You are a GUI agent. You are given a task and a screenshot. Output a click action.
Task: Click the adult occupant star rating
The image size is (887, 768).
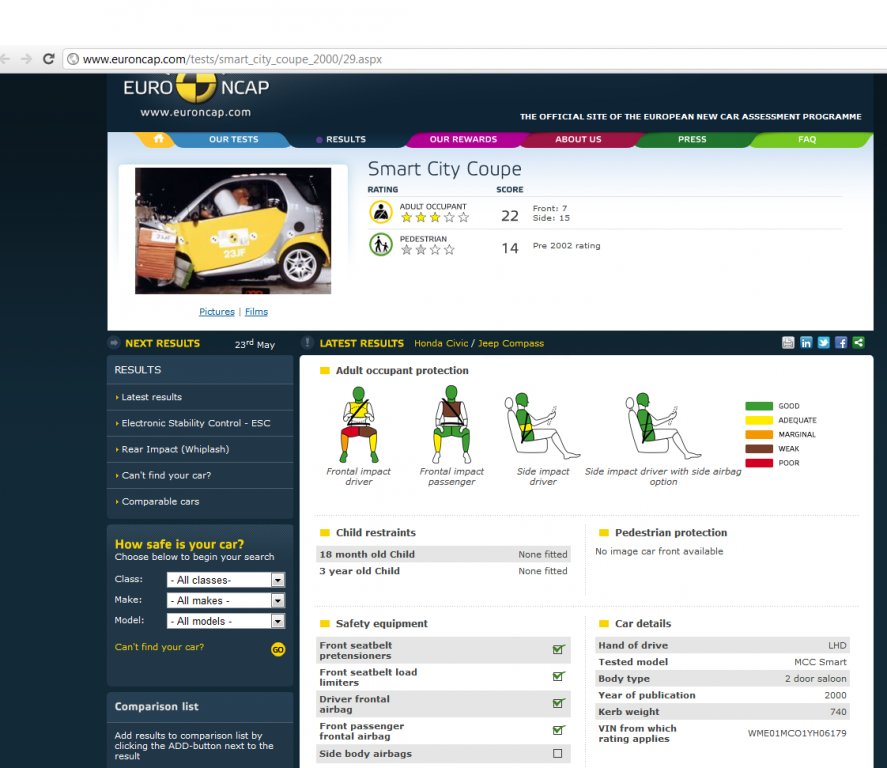[x=434, y=217]
